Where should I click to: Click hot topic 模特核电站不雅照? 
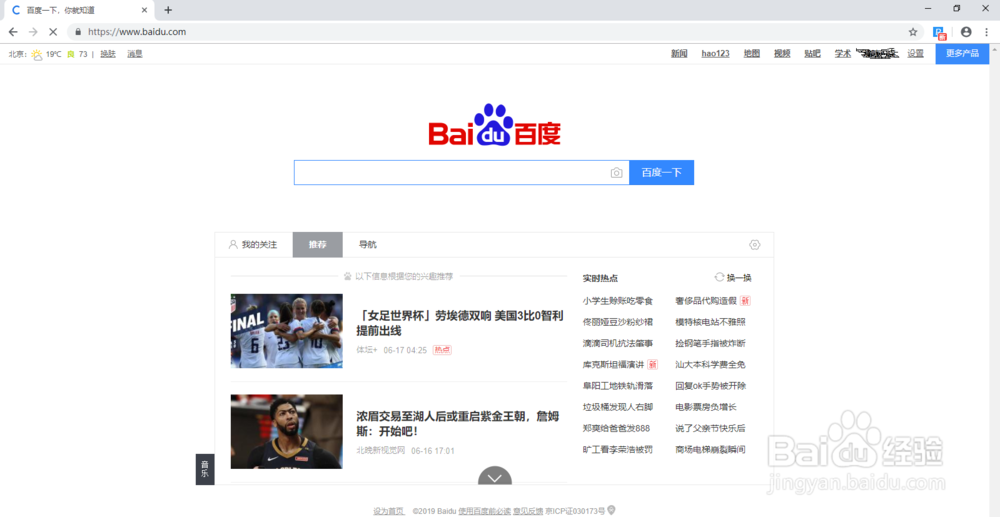(x=710, y=322)
